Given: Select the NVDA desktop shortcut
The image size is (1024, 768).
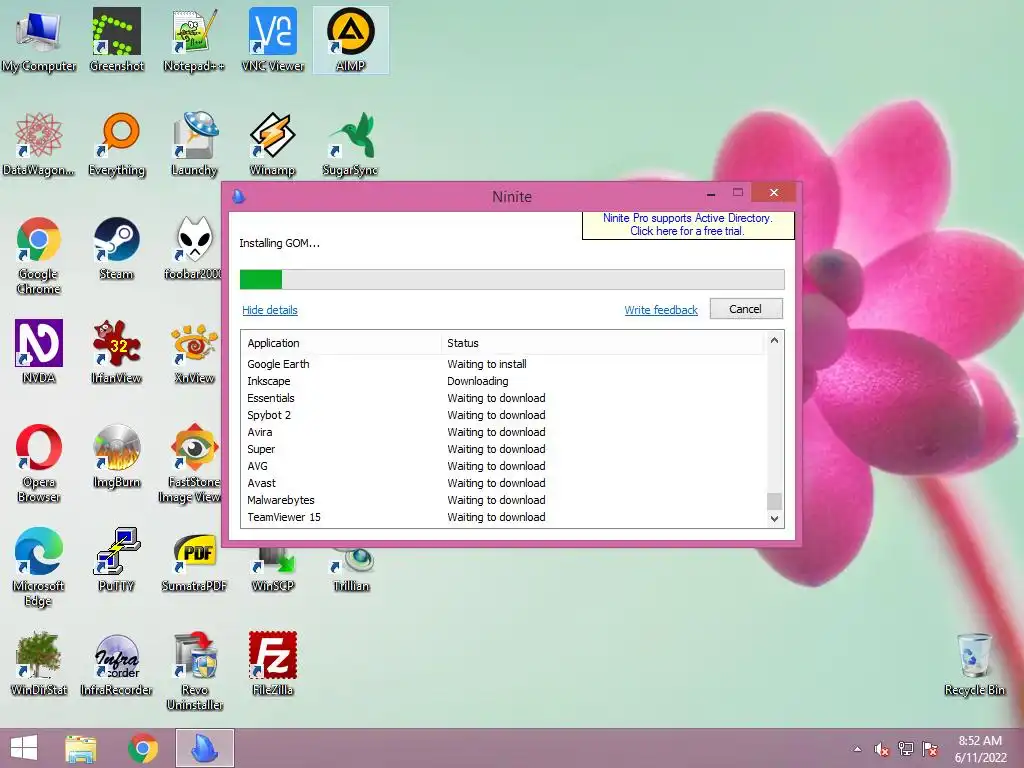Looking at the screenshot, I should click(39, 352).
